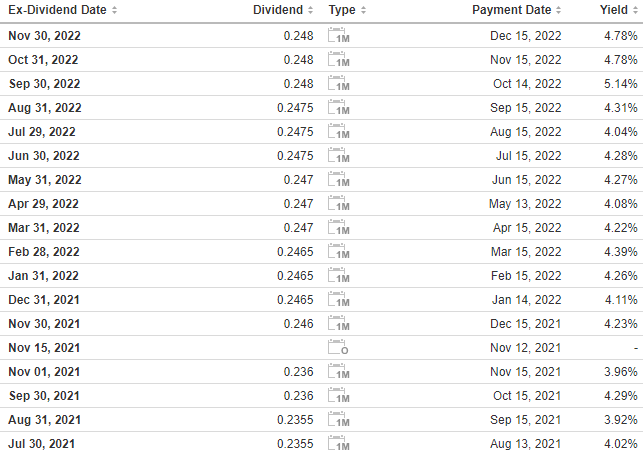Viewport: 643px width, 453px height.
Task: Select ex-dividend date Apr 29, 2022
Action: point(43,204)
